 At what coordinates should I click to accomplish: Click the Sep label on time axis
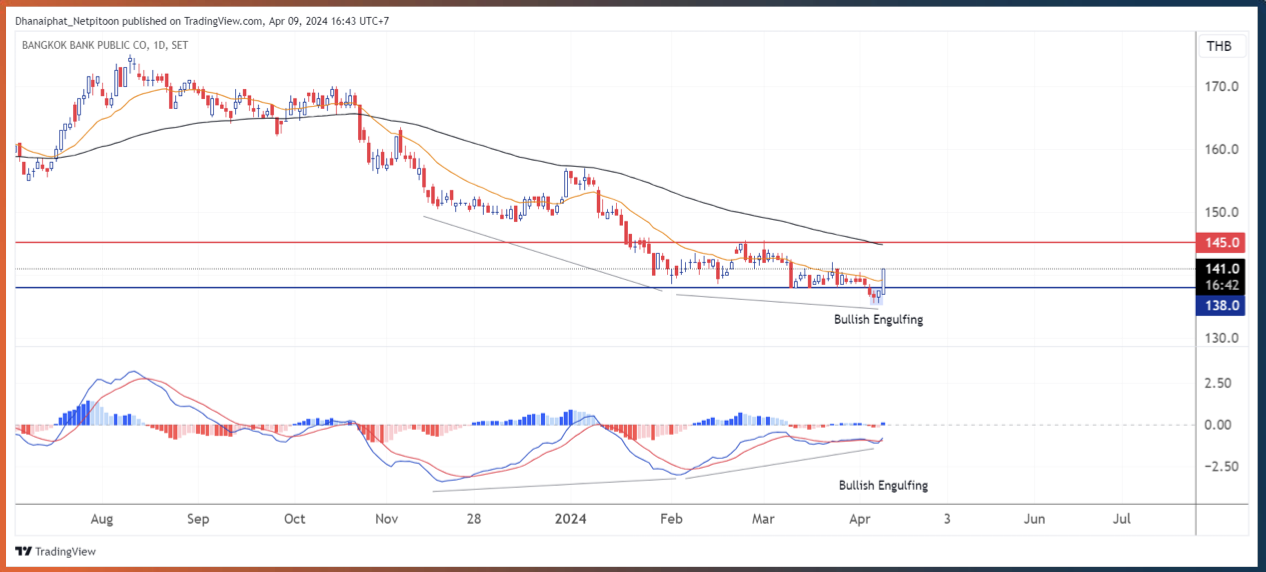pyautogui.click(x=198, y=519)
